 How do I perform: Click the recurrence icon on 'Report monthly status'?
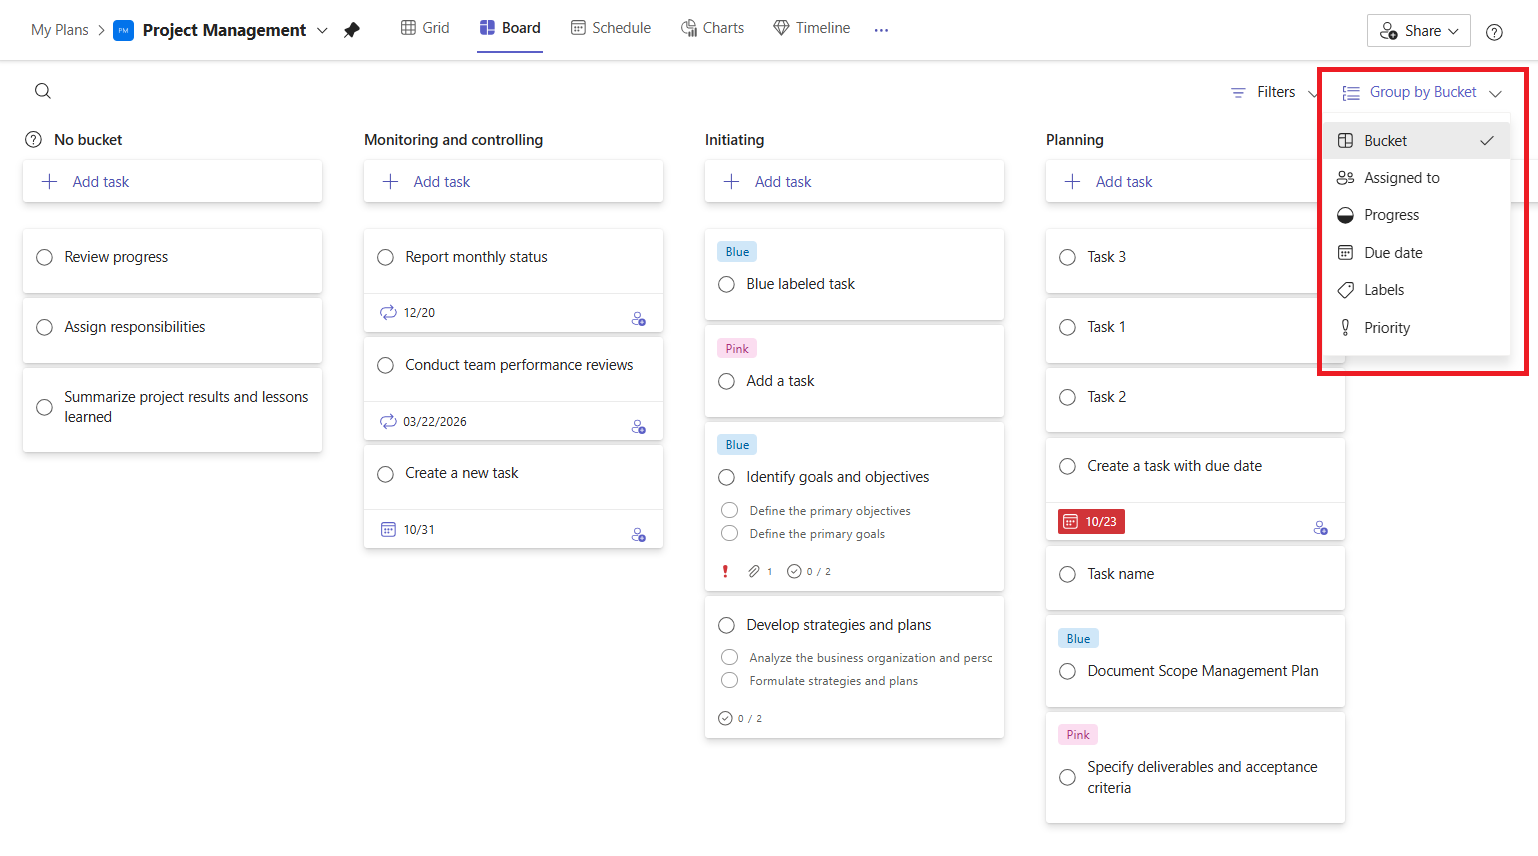[387, 311]
